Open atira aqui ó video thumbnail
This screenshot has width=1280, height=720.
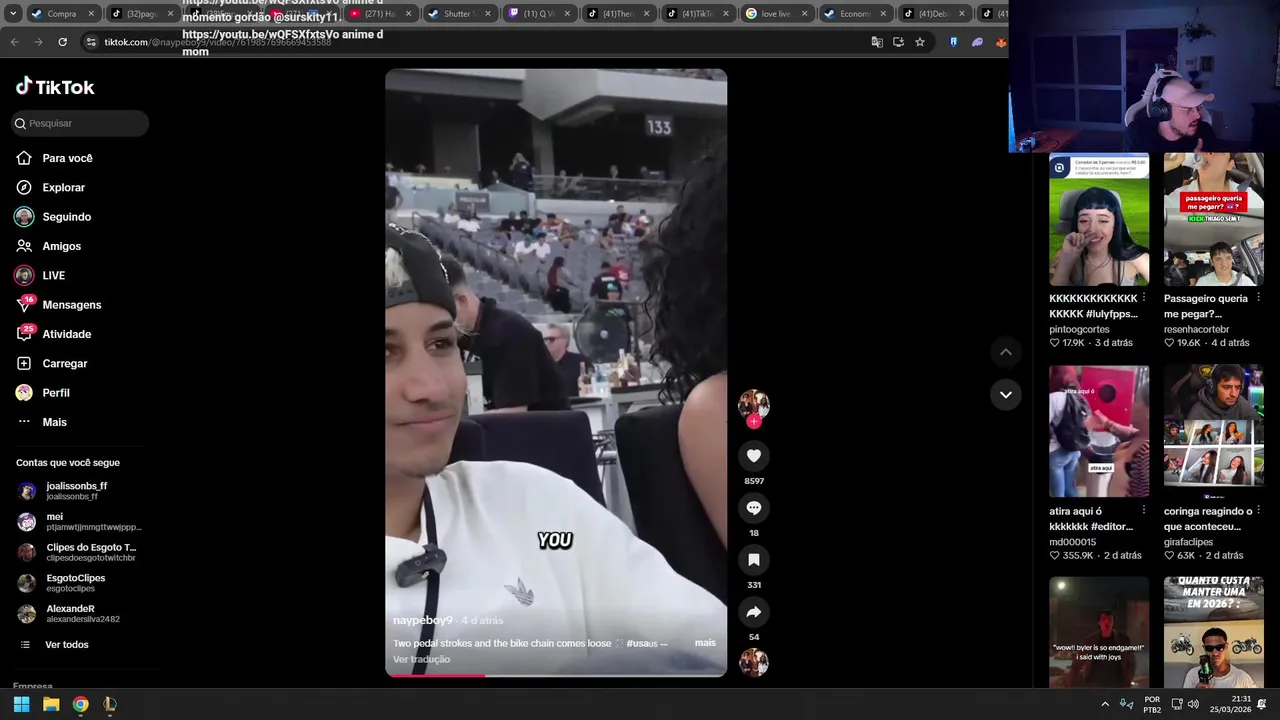tap(1098, 431)
